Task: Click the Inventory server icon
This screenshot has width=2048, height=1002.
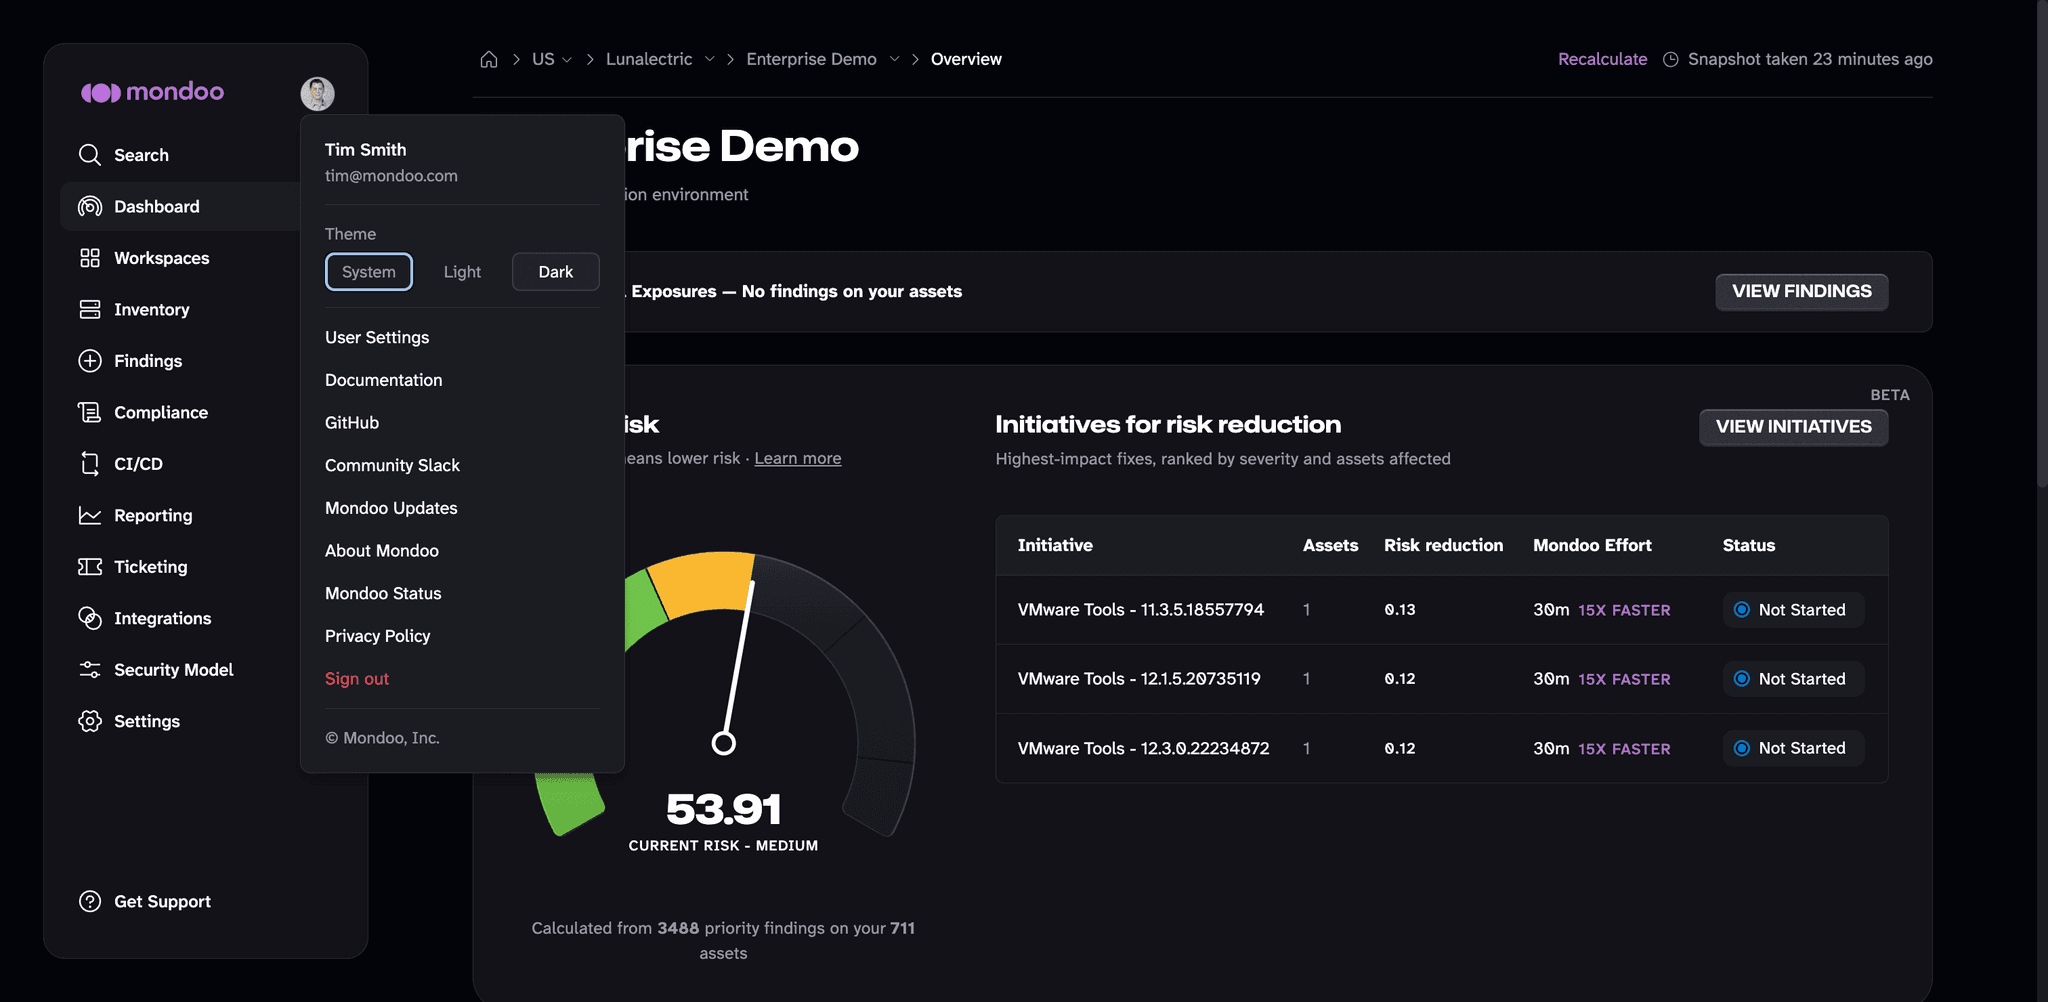Action: pos(90,309)
